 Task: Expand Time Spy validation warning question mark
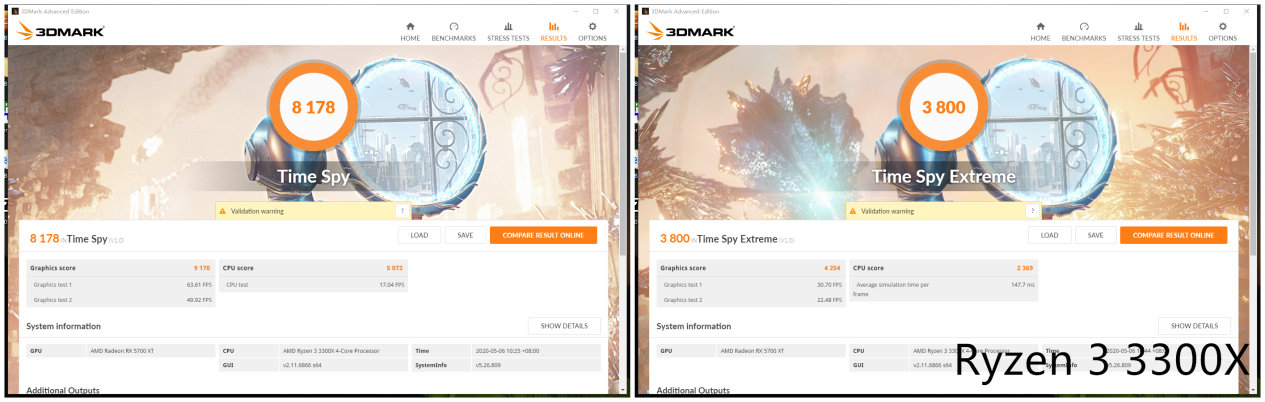point(402,211)
